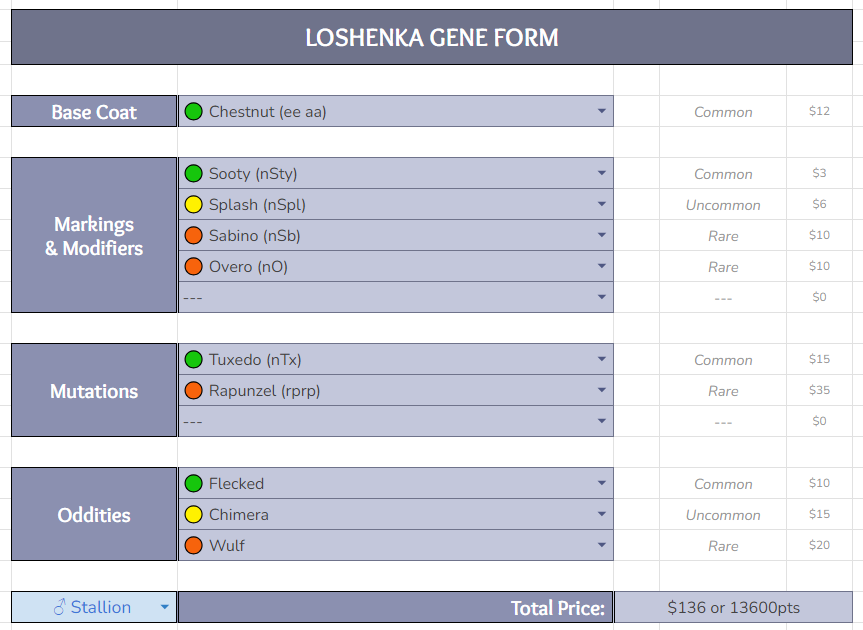
Task: Click the orange circle next to Rapunzel
Action: 193,391
